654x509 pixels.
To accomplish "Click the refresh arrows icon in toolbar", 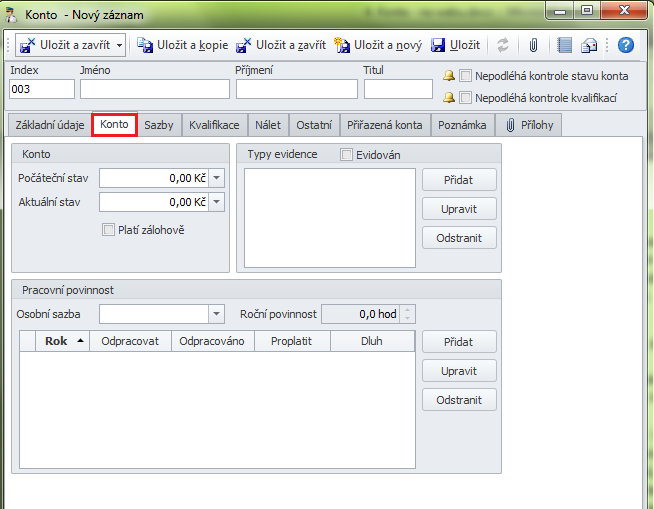I will 503,45.
